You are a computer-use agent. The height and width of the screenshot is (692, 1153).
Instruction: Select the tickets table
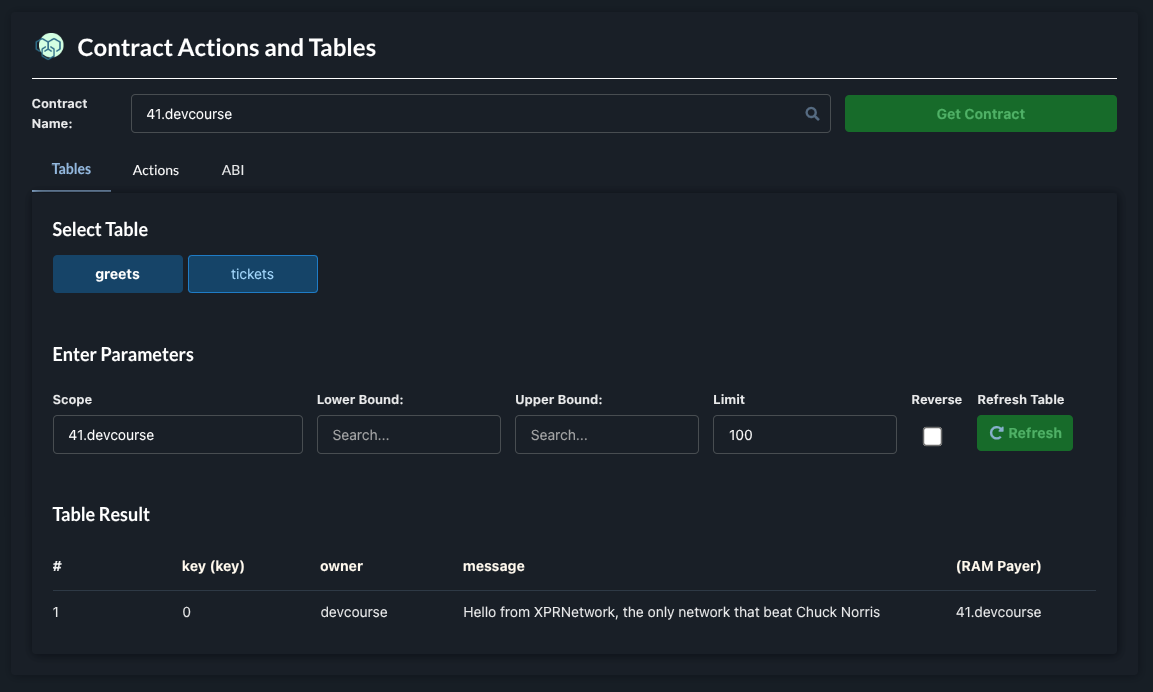point(252,274)
